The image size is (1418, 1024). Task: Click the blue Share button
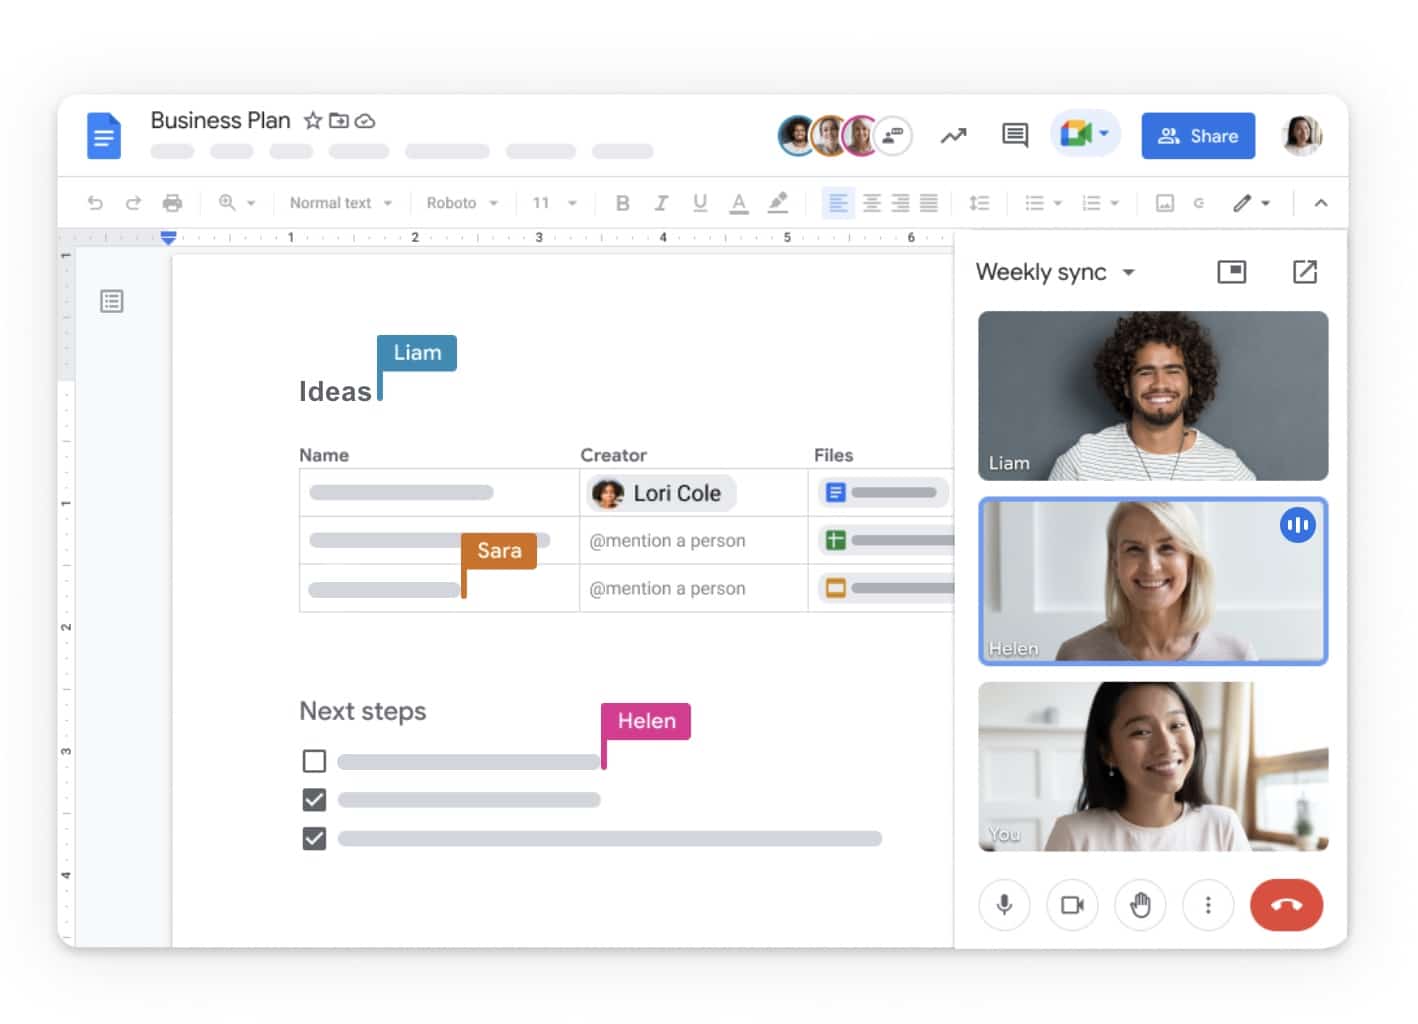(x=1197, y=136)
